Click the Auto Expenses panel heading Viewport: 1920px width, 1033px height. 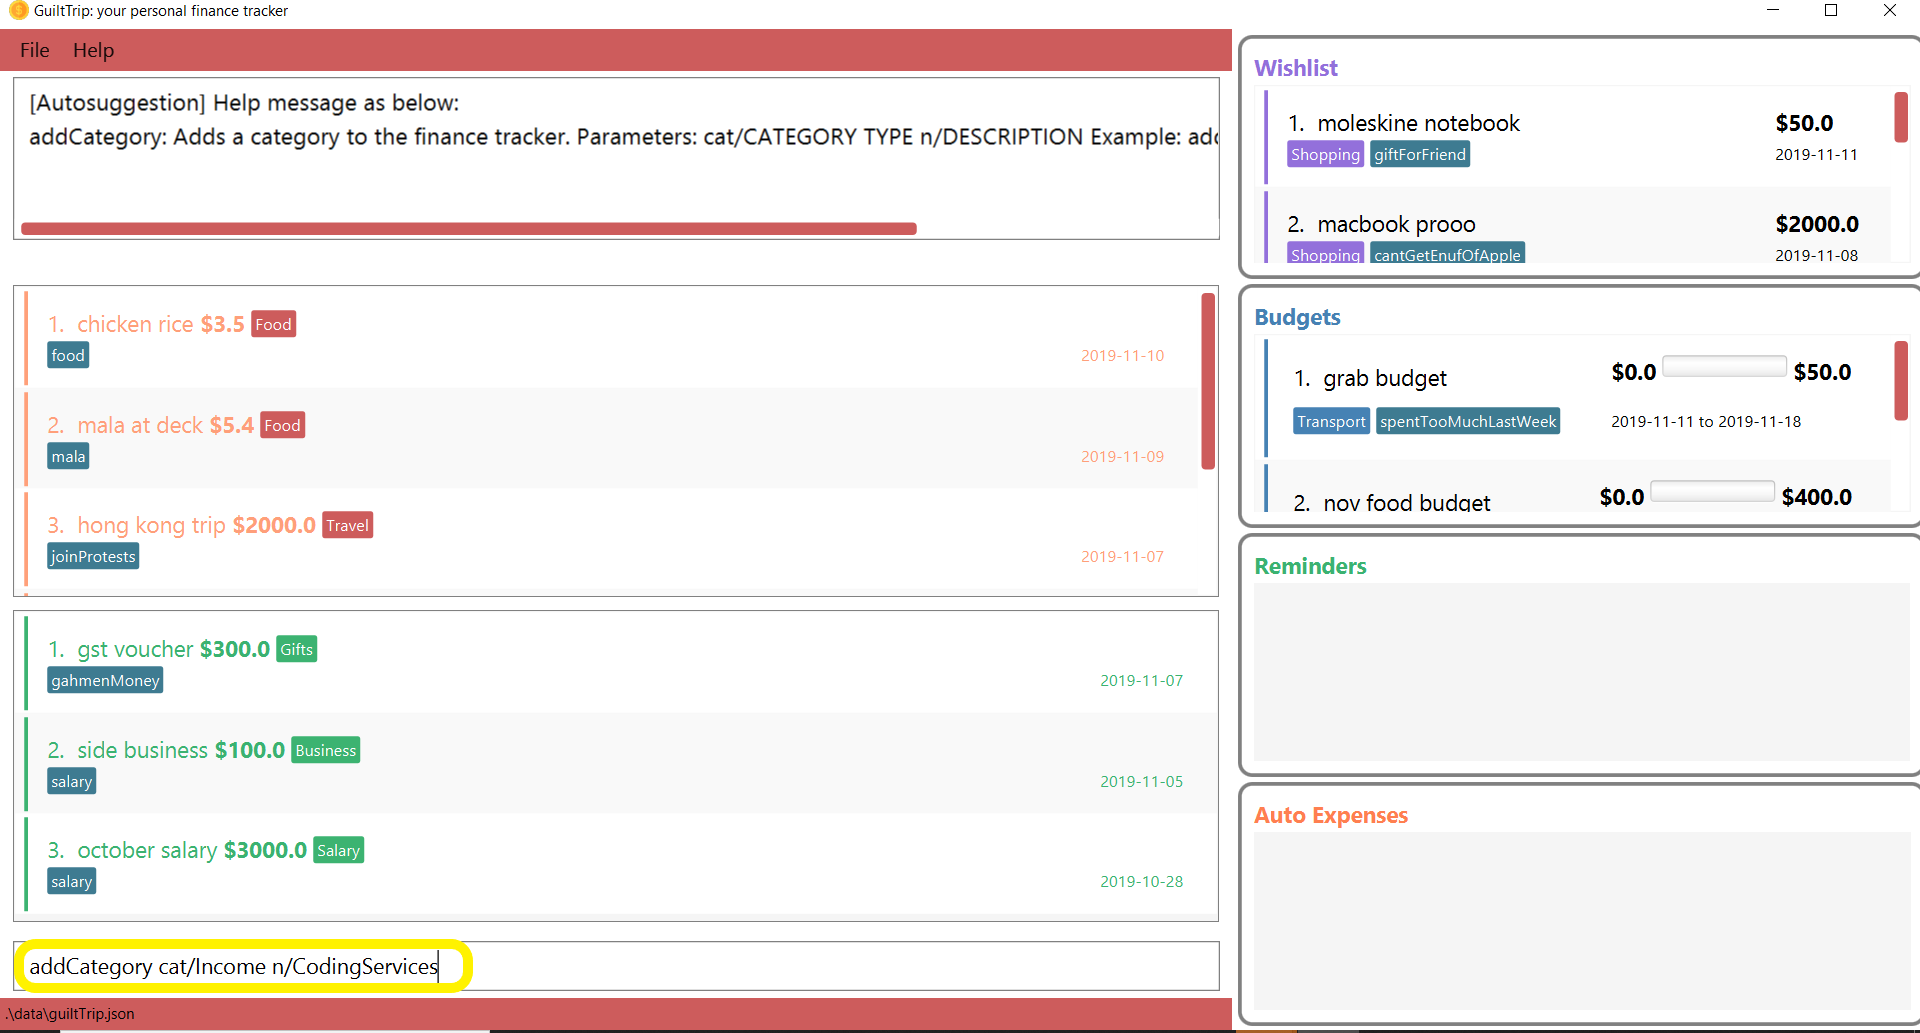point(1331,815)
